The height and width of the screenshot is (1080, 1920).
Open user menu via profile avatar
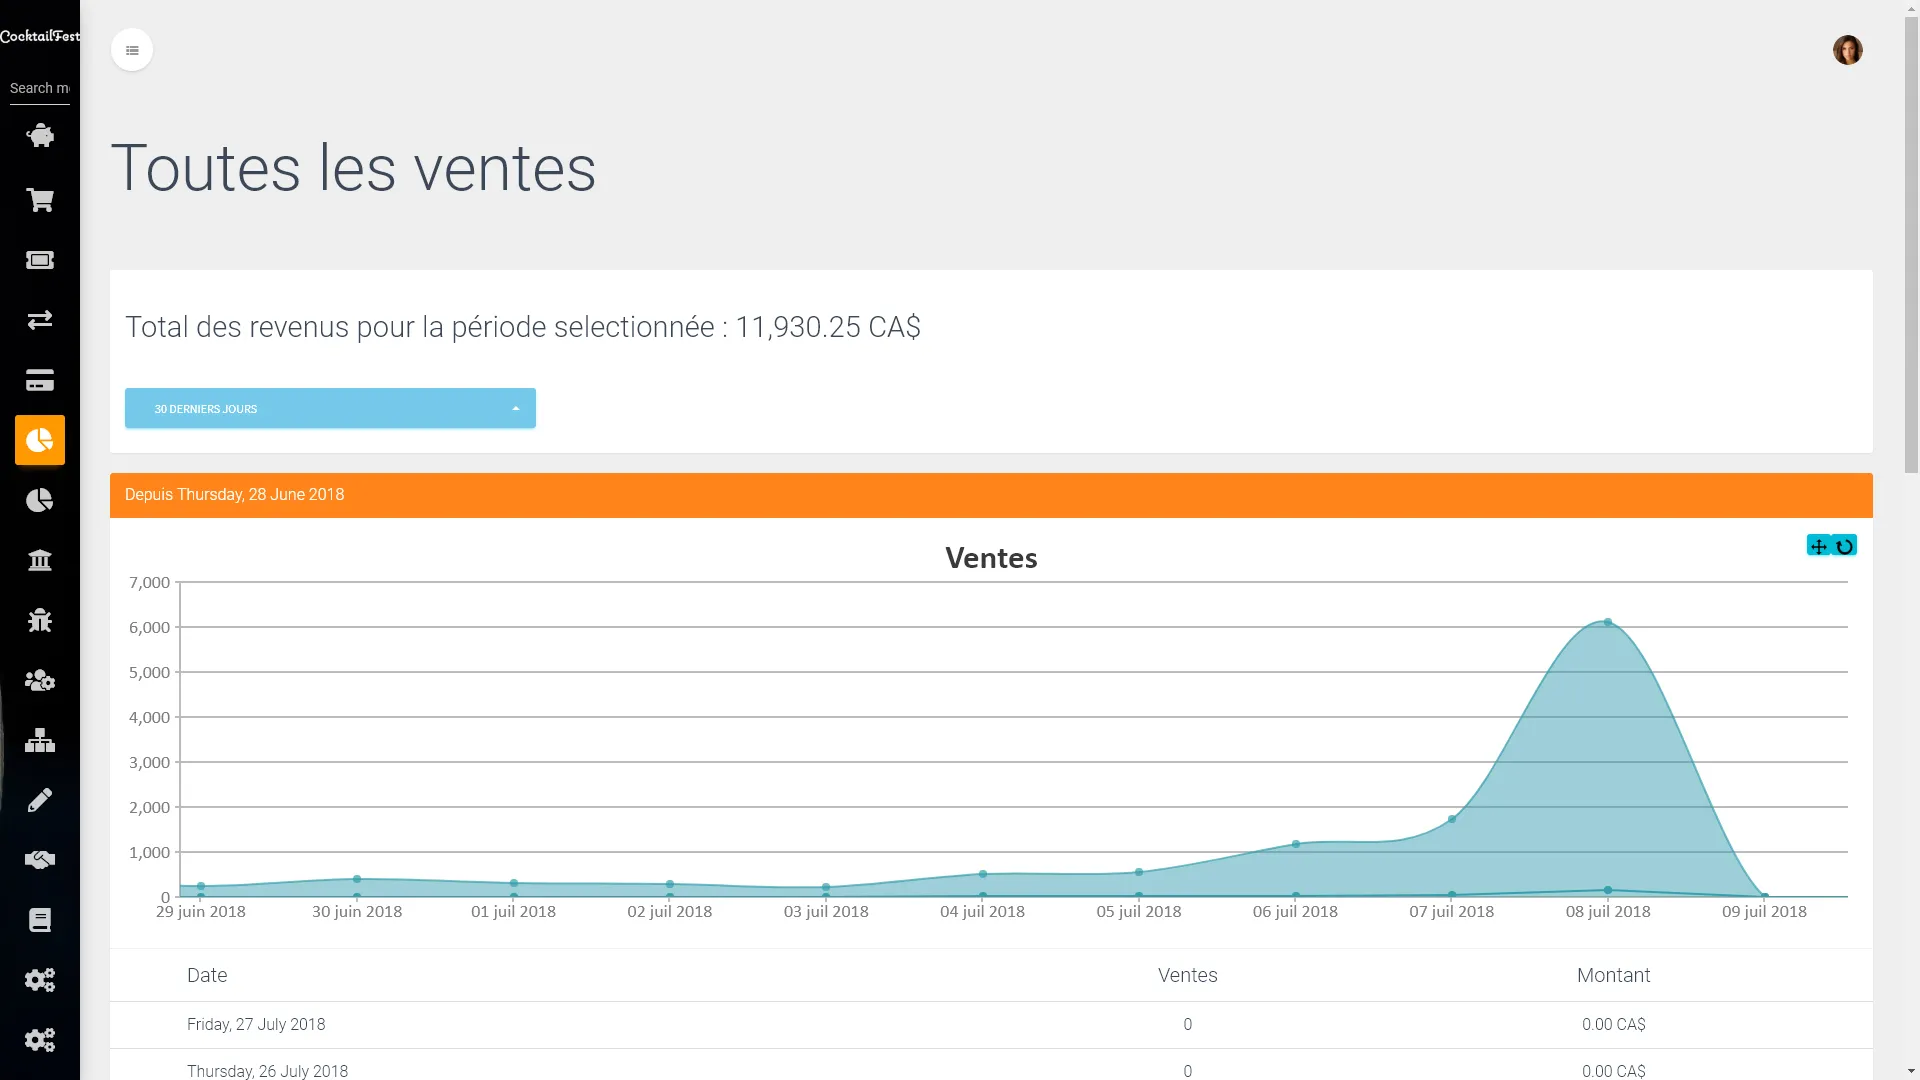point(1847,50)
